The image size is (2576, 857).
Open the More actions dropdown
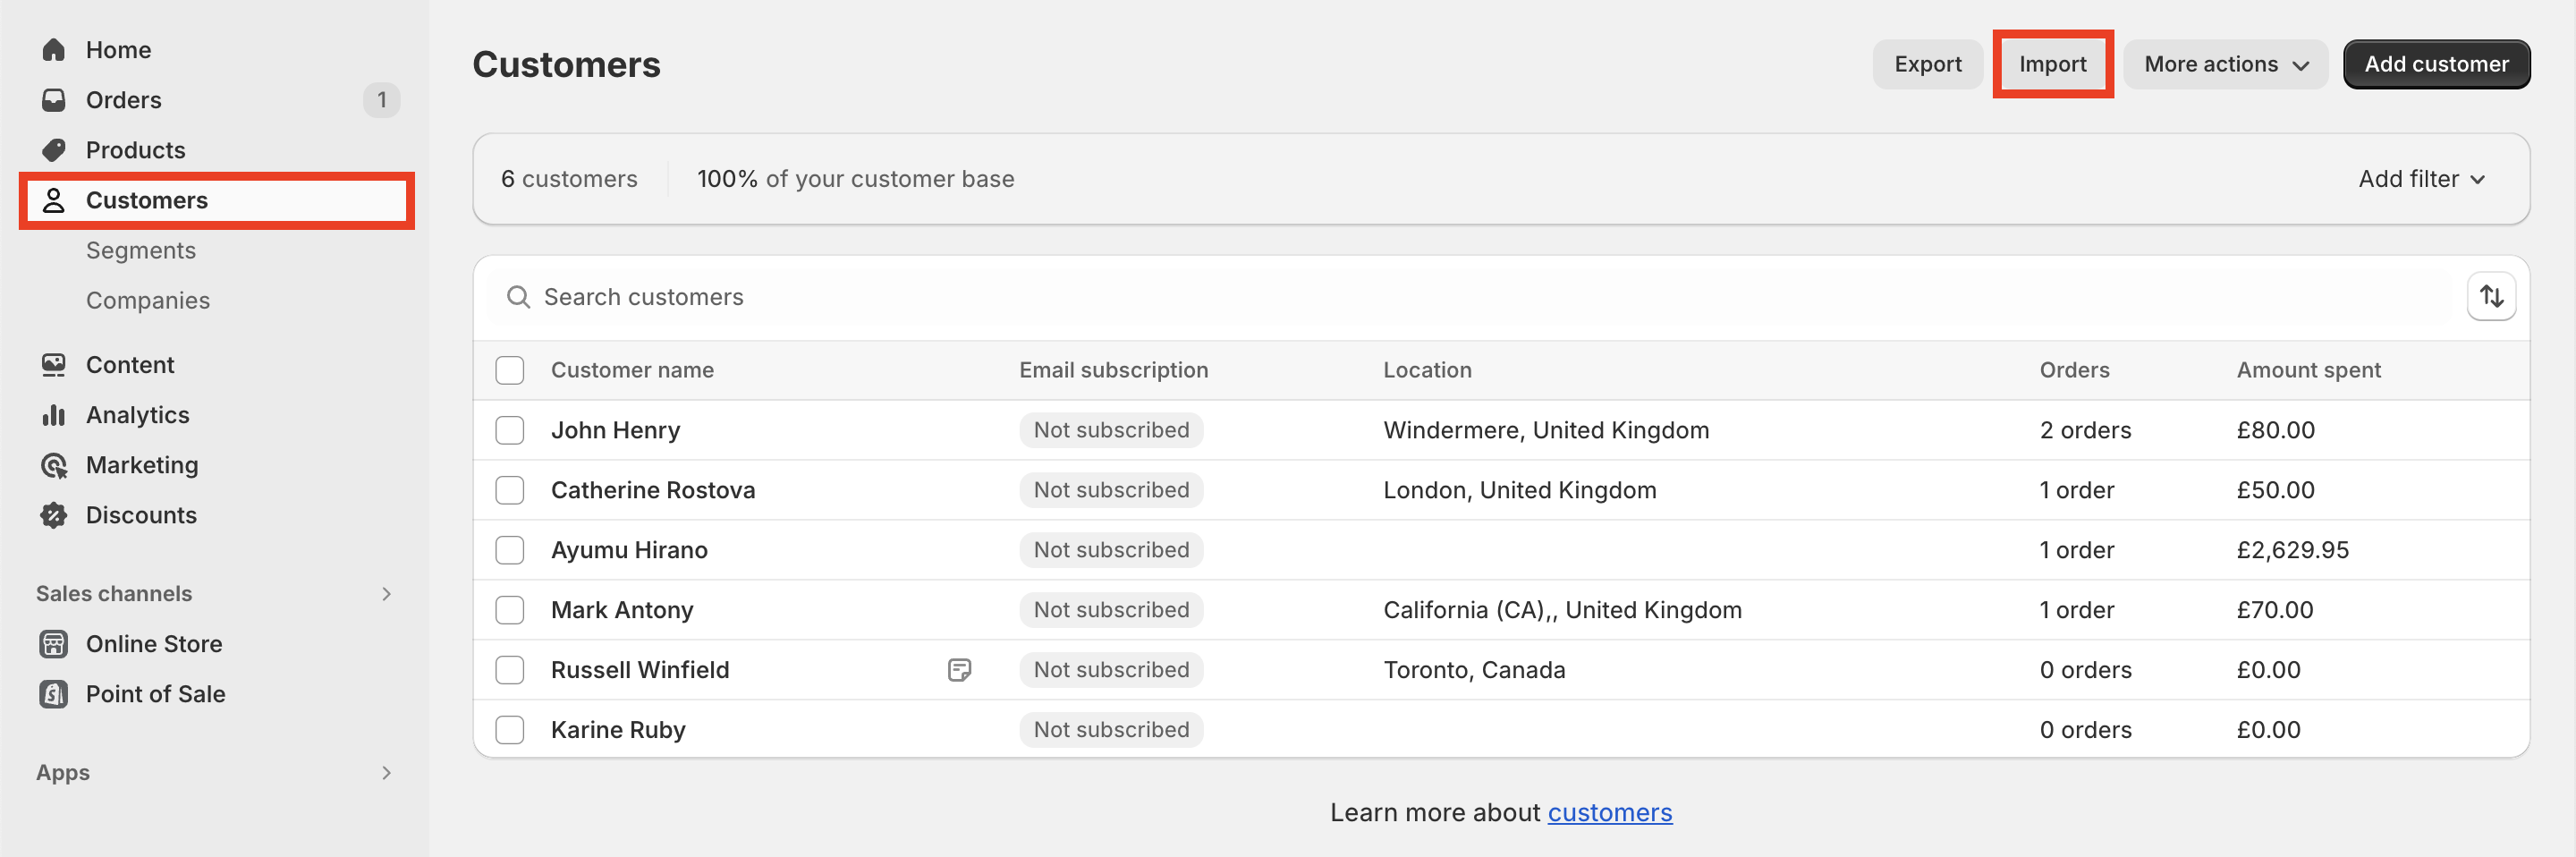(2226, 64)
